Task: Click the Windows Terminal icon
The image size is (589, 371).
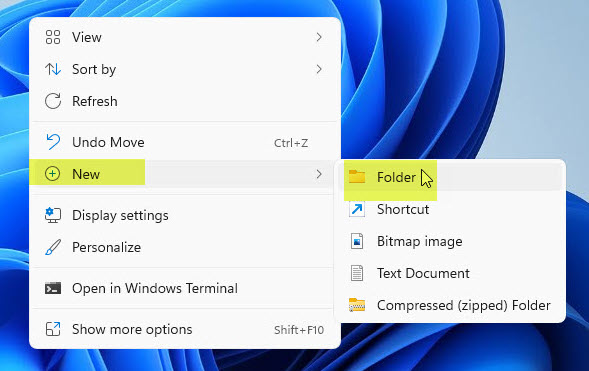Action: (53, 288)
